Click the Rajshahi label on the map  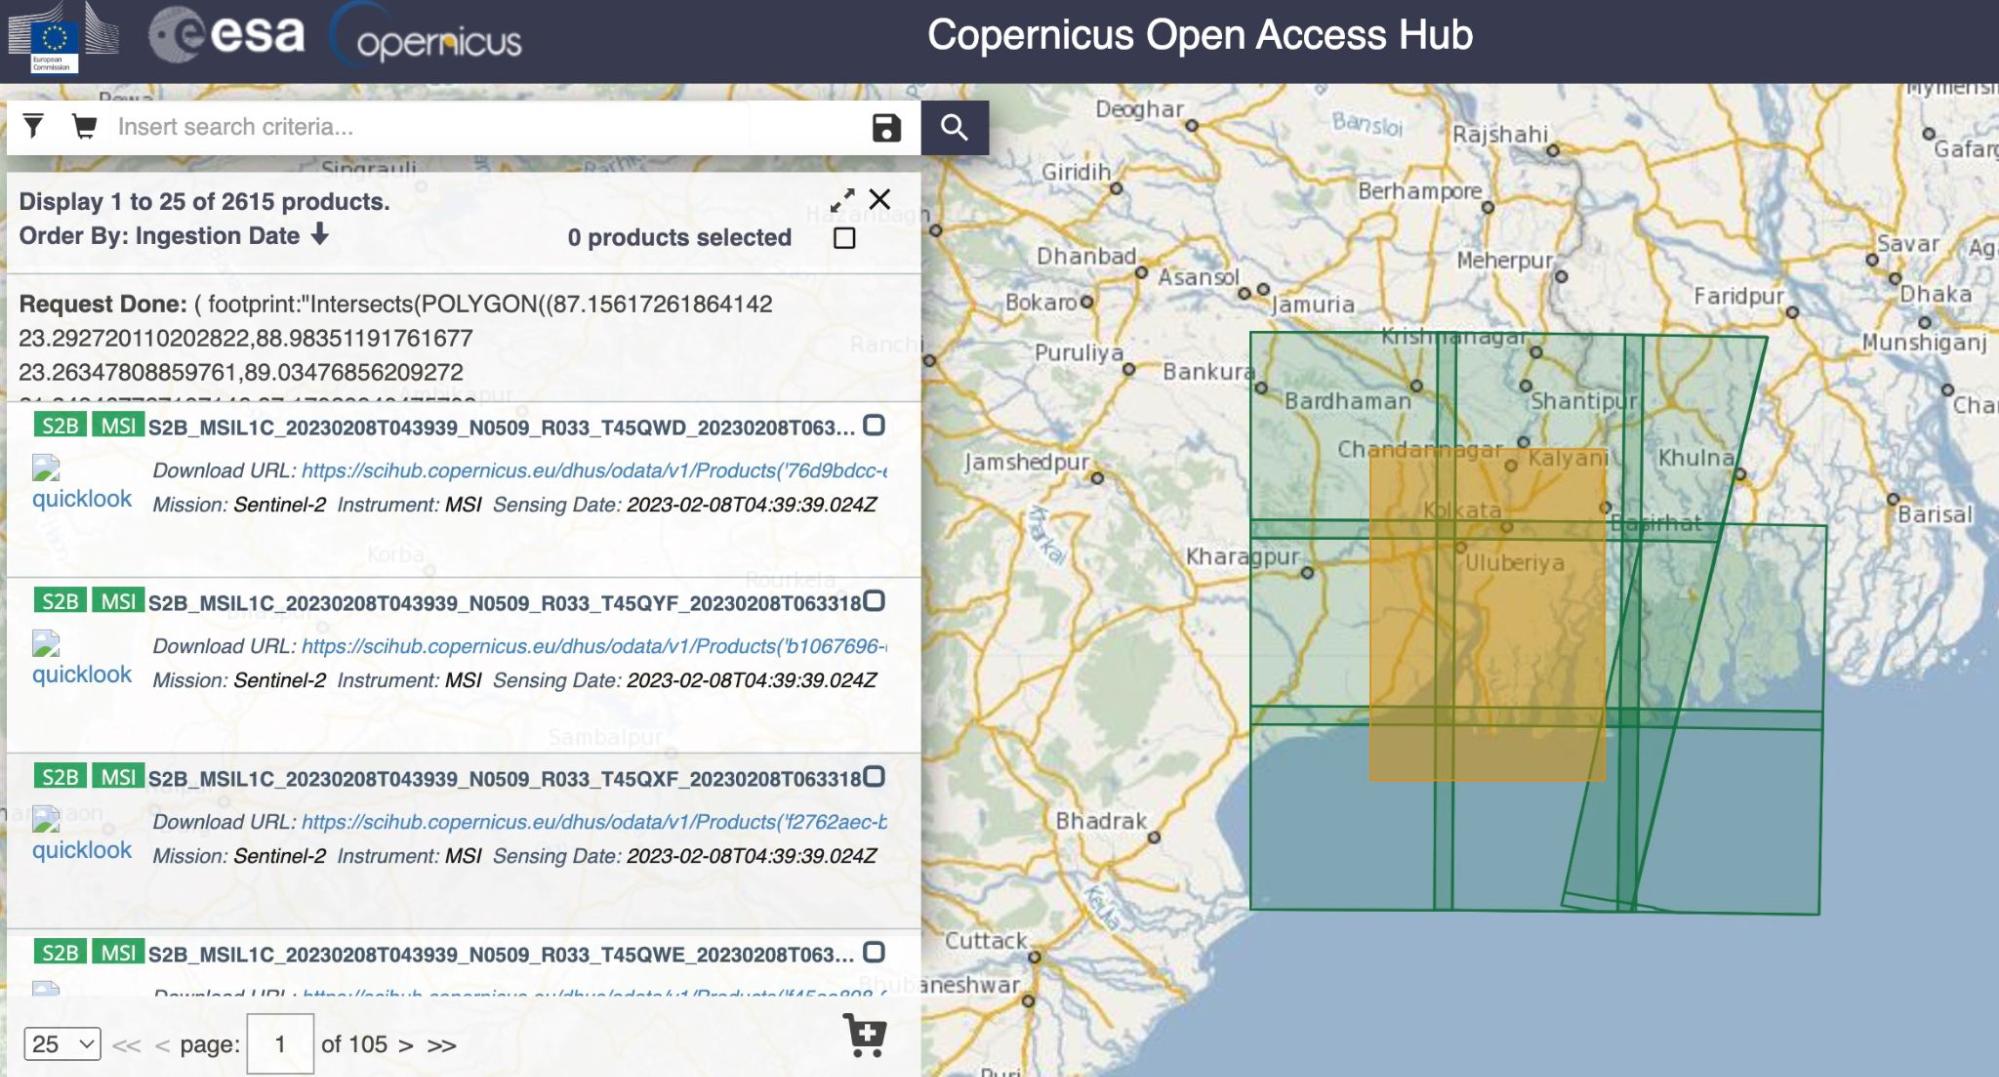tap(1500, 134)
